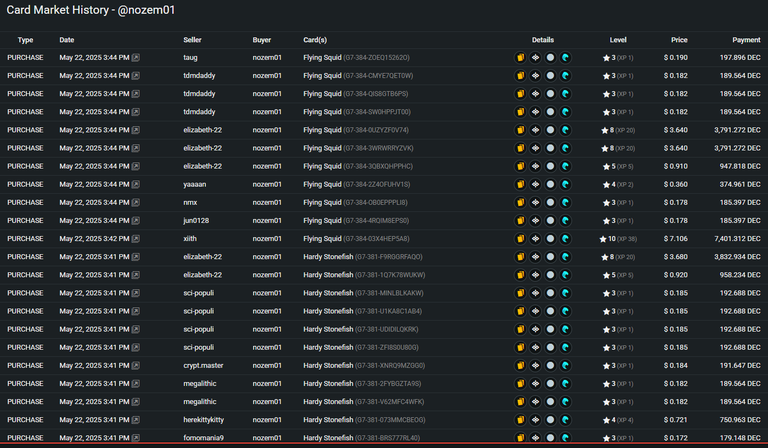This screenshot has height=448, width=768.
Task: Click the water element icon in the G7-384-3QBXQHPPHC row
Action: point(566,166)
